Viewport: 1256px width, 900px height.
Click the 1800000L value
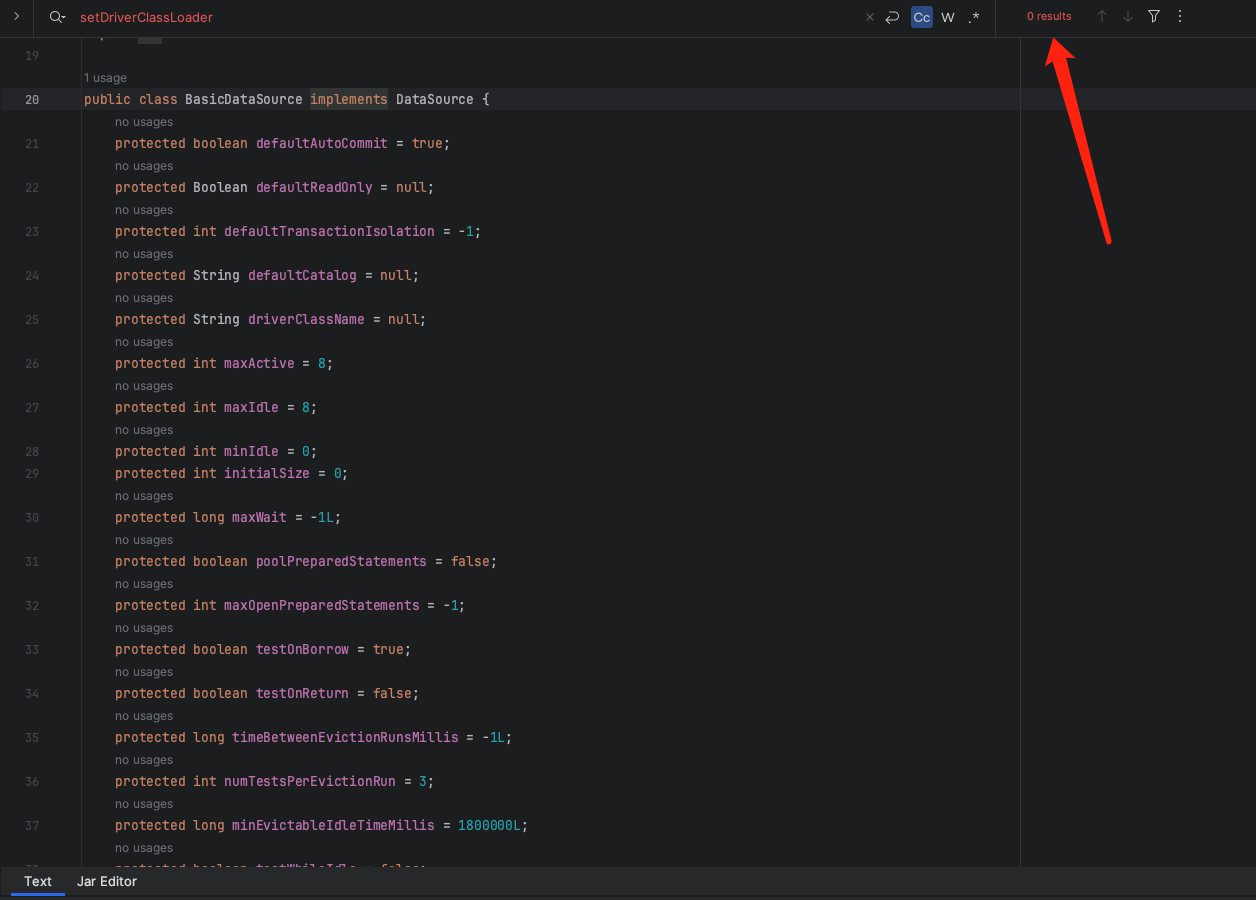pos(489,825)
